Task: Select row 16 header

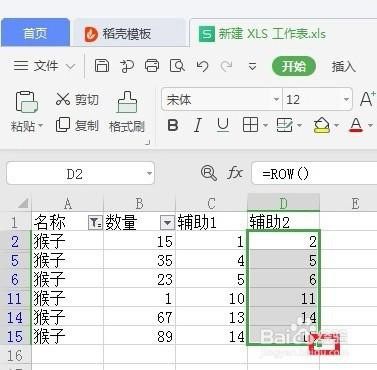Action: click(x=15, y=355)
